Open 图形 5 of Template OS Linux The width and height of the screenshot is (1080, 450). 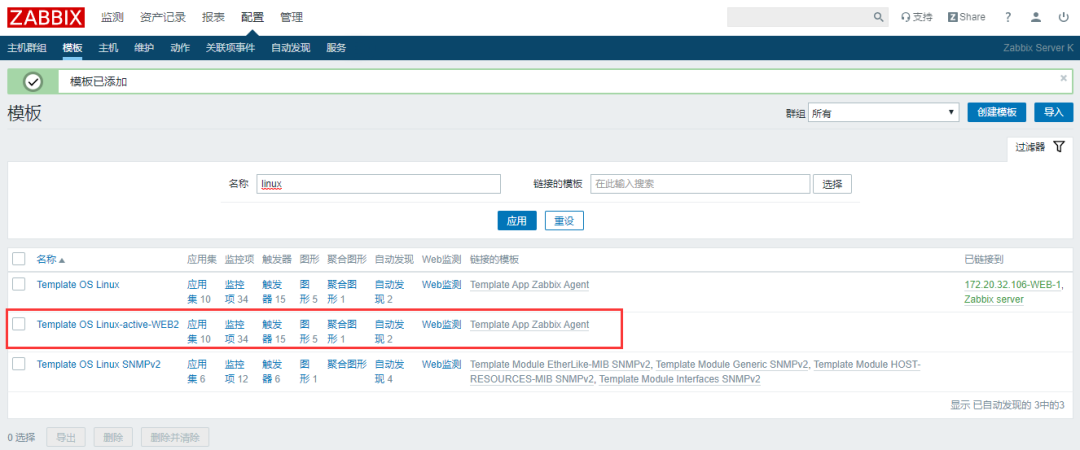click(309, 292)
